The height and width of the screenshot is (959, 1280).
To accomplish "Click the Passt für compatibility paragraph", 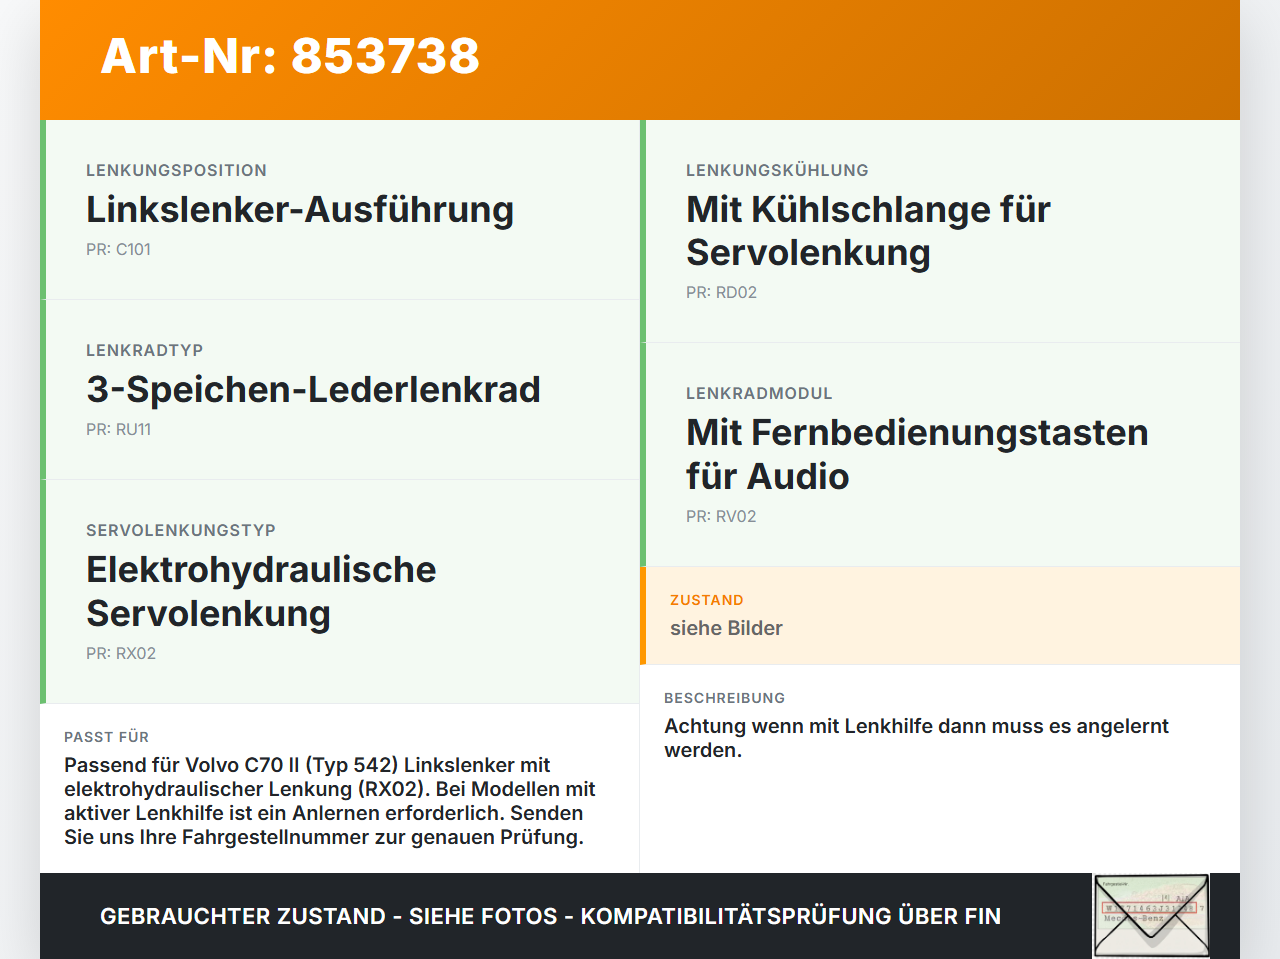I will [x=330, y=801].
